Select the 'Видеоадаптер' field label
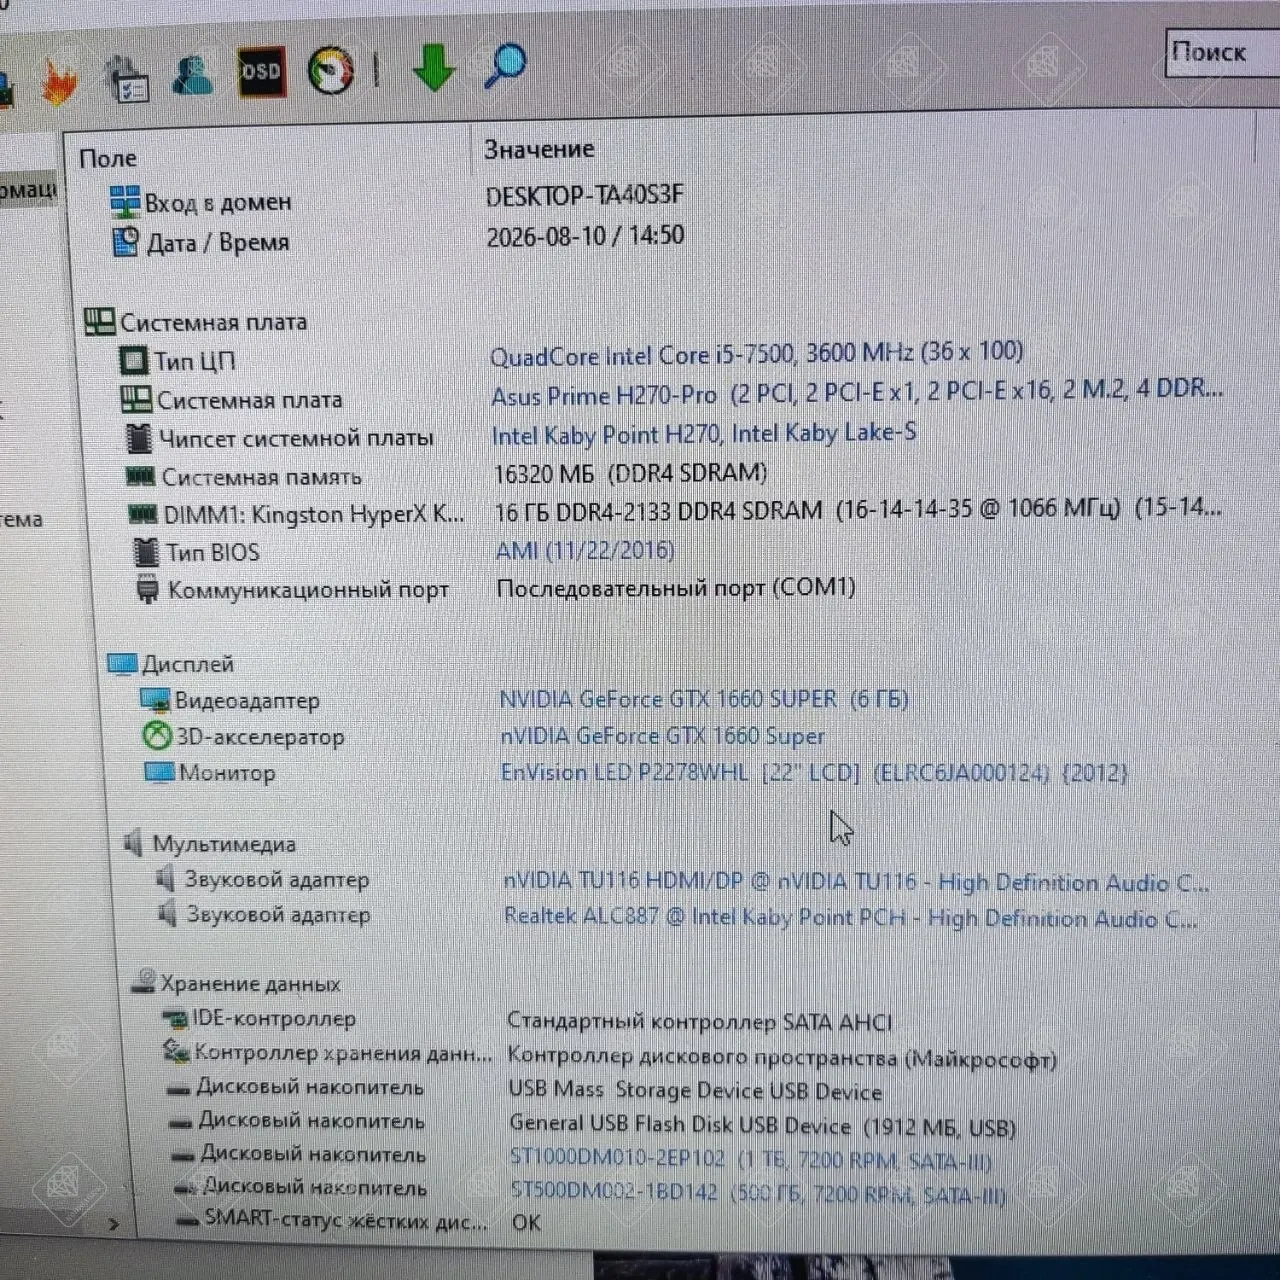 coord(247,700)
